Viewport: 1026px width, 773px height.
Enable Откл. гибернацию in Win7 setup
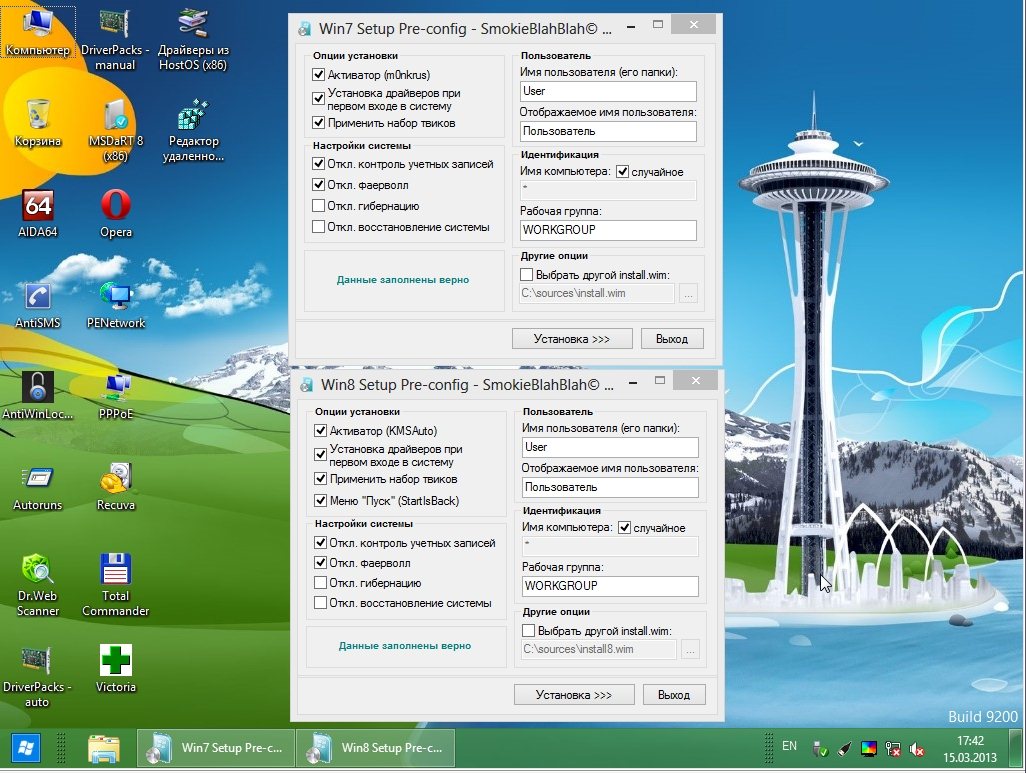(x=319, y=206)
